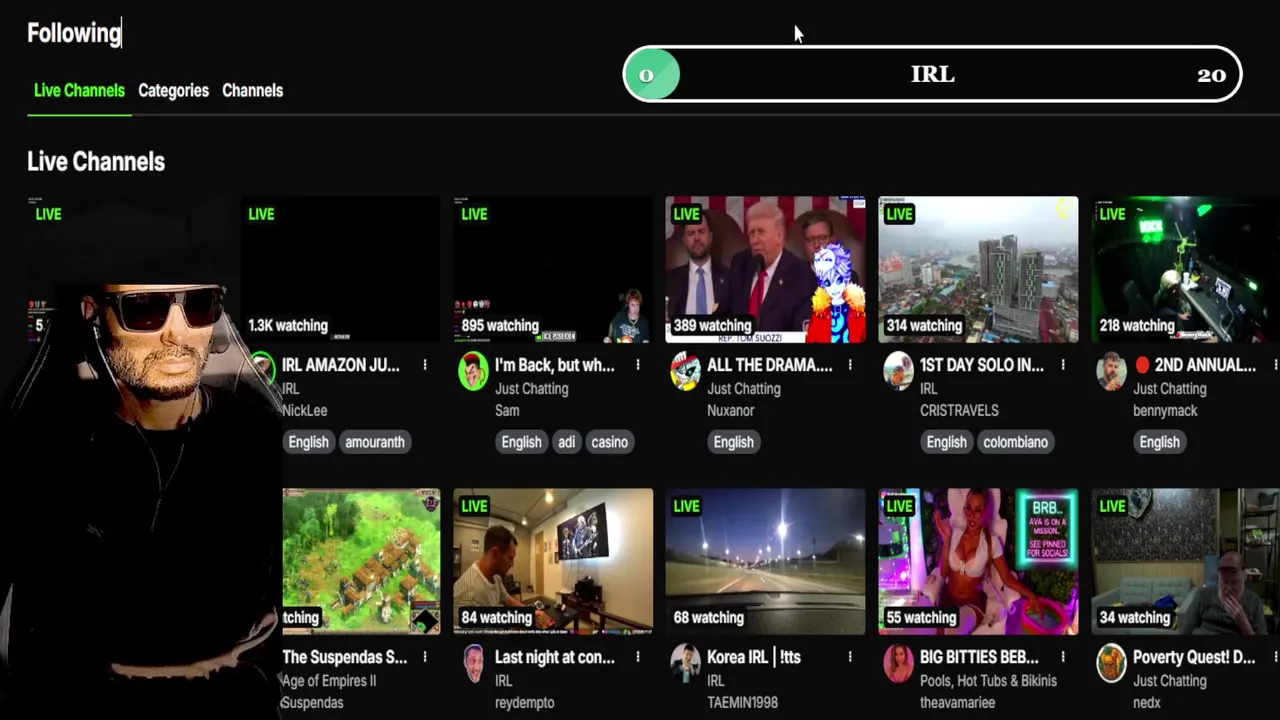Select the amouranth tag
The height and width of the screenshot is (720, 1280).
click(375, 442)
